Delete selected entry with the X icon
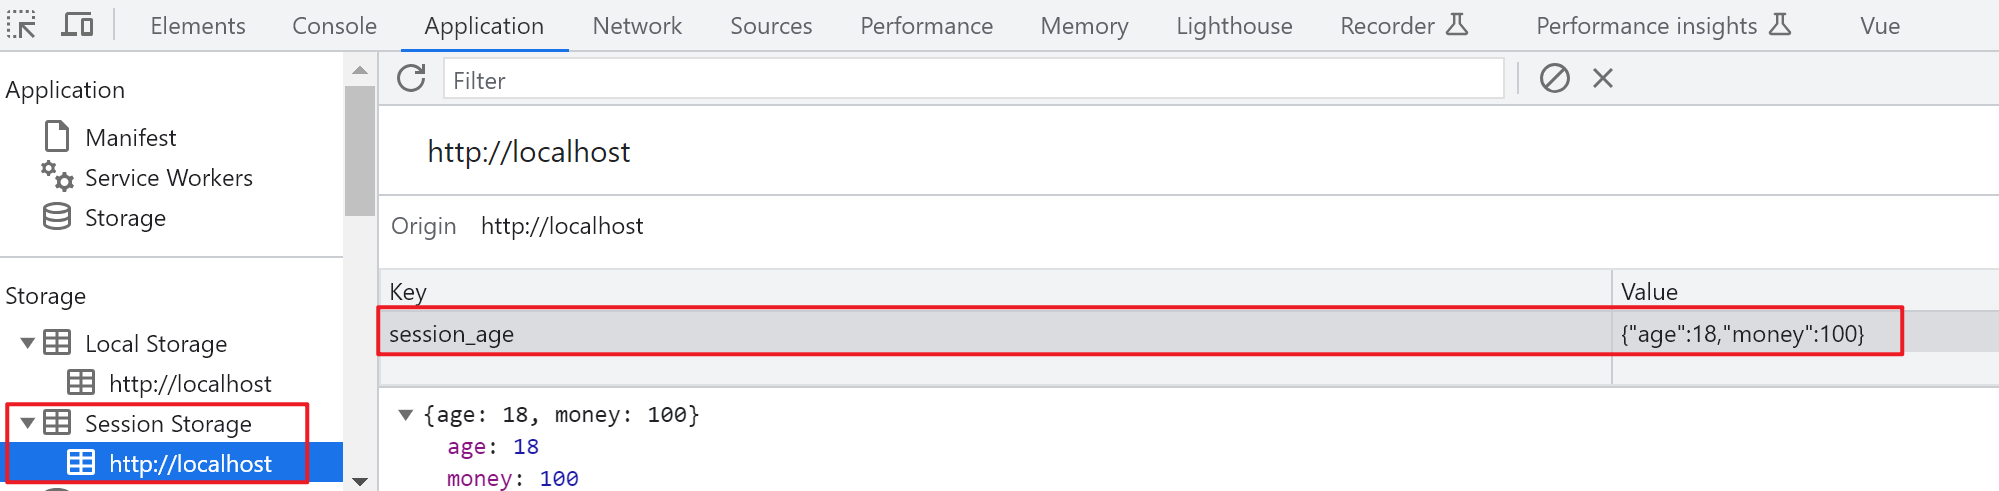 pyautogui.click(x=1603, y=78)
